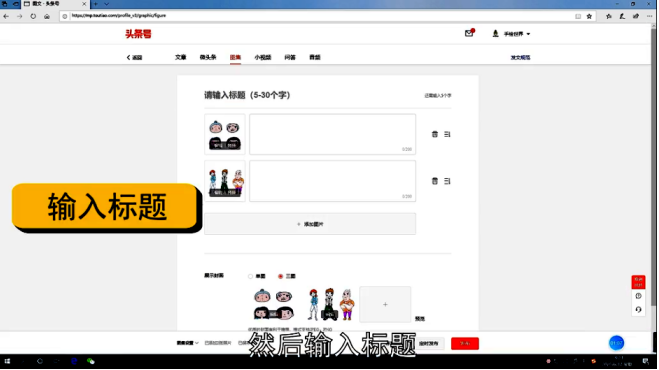Screen dimensions: 659x370
Task: Click the second cover image thumbnail
Action: (x=331, y=304)
